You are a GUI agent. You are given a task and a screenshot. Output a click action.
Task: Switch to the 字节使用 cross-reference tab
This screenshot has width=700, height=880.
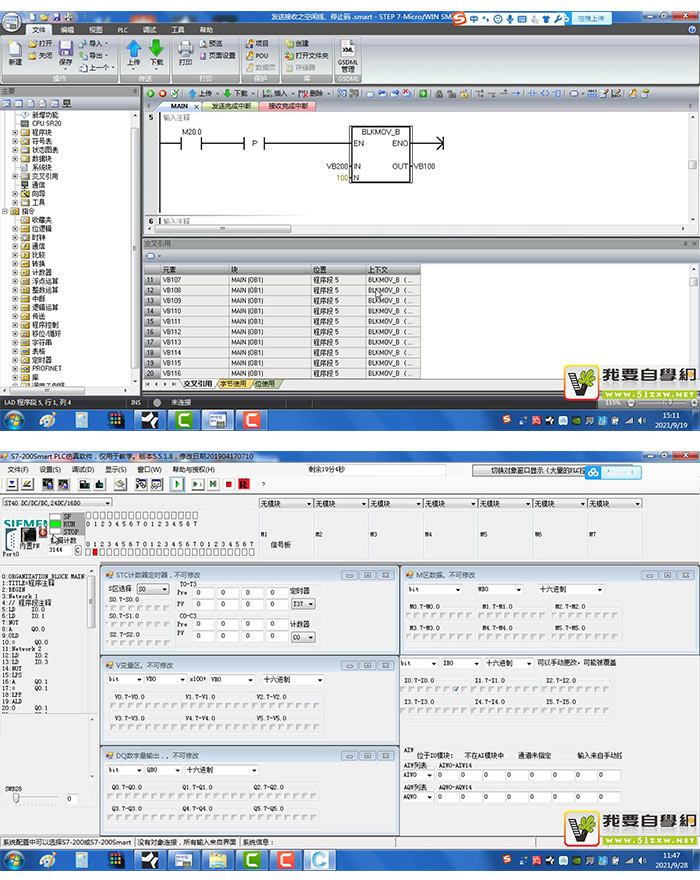click(233, 384)
